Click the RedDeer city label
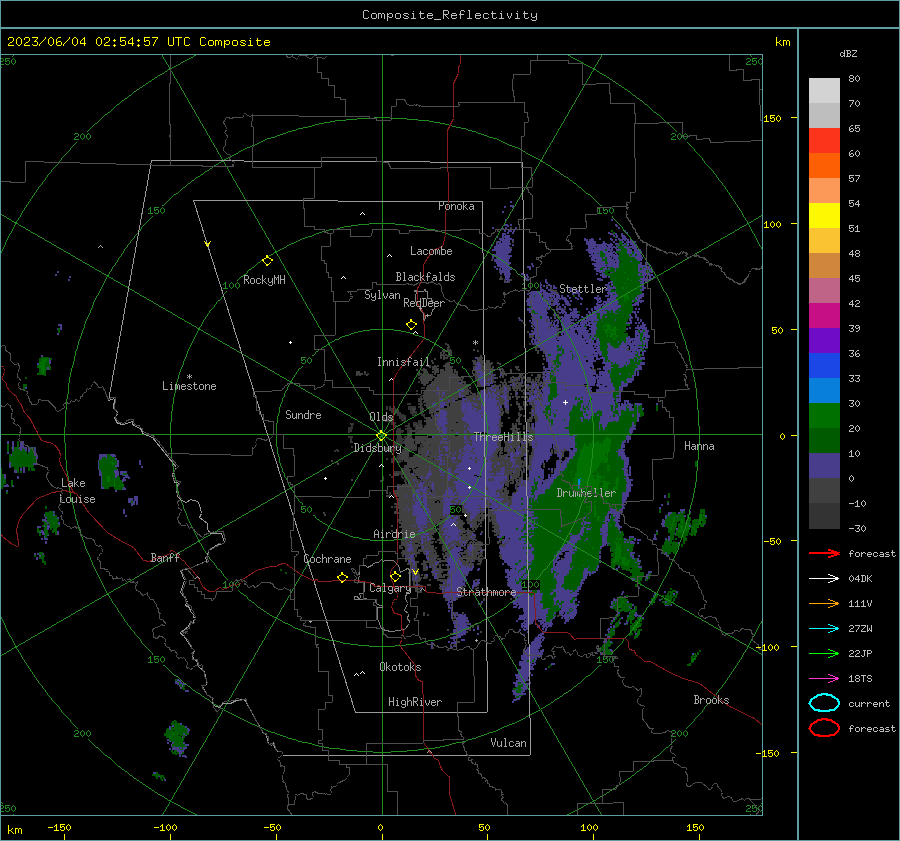900x841 pixels. pyautogui.click(x=424, y=303)
